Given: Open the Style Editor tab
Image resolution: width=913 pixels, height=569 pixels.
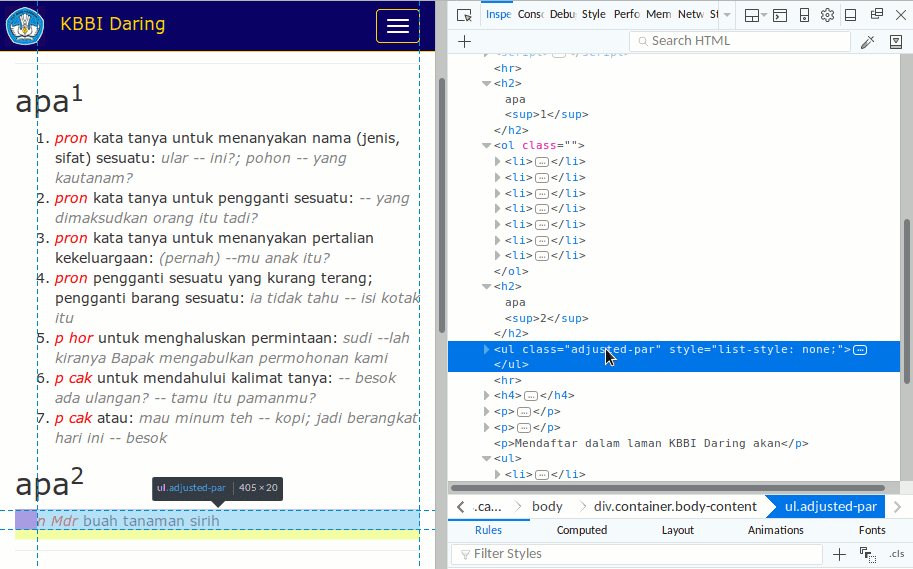Looking at the screenshot, I should click(593, 15).
